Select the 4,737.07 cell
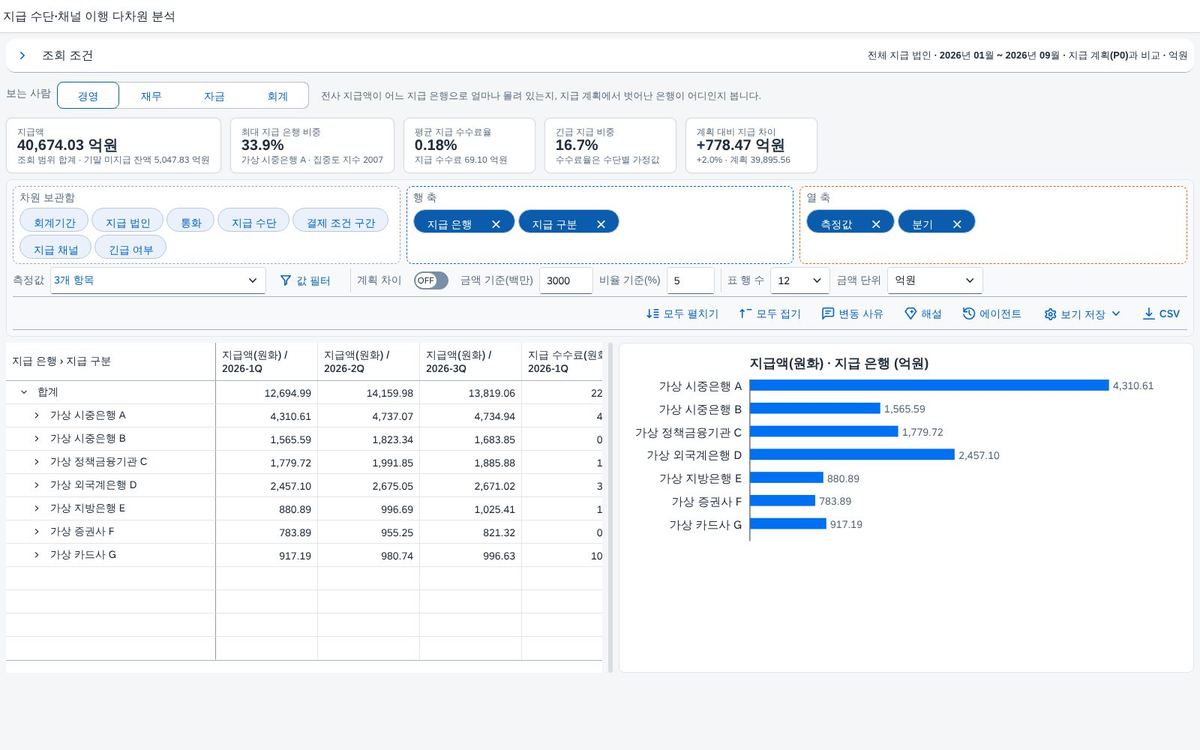This screenshot has width=1200, height=750. (x=368, y=416)
